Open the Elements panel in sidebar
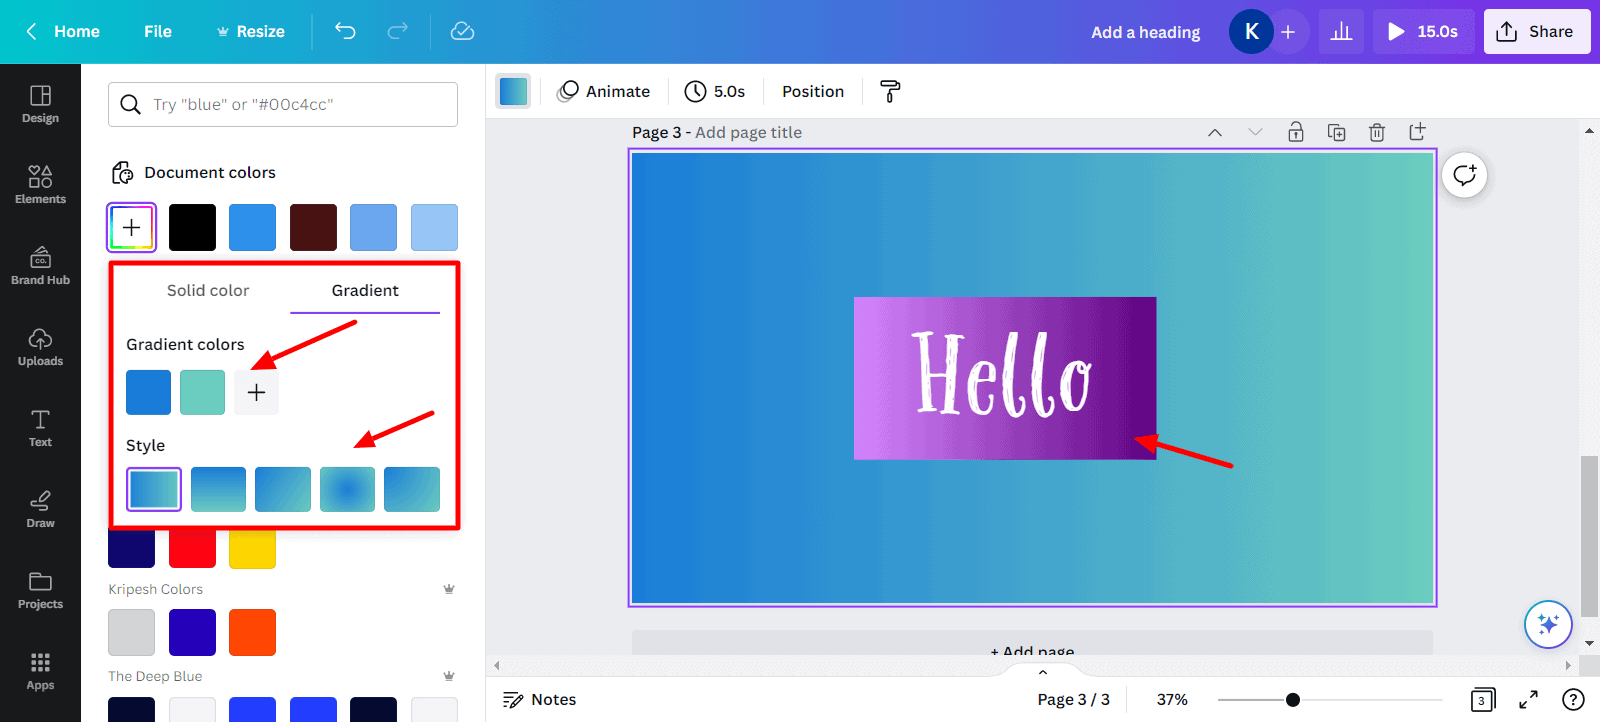 pos(40,184)
